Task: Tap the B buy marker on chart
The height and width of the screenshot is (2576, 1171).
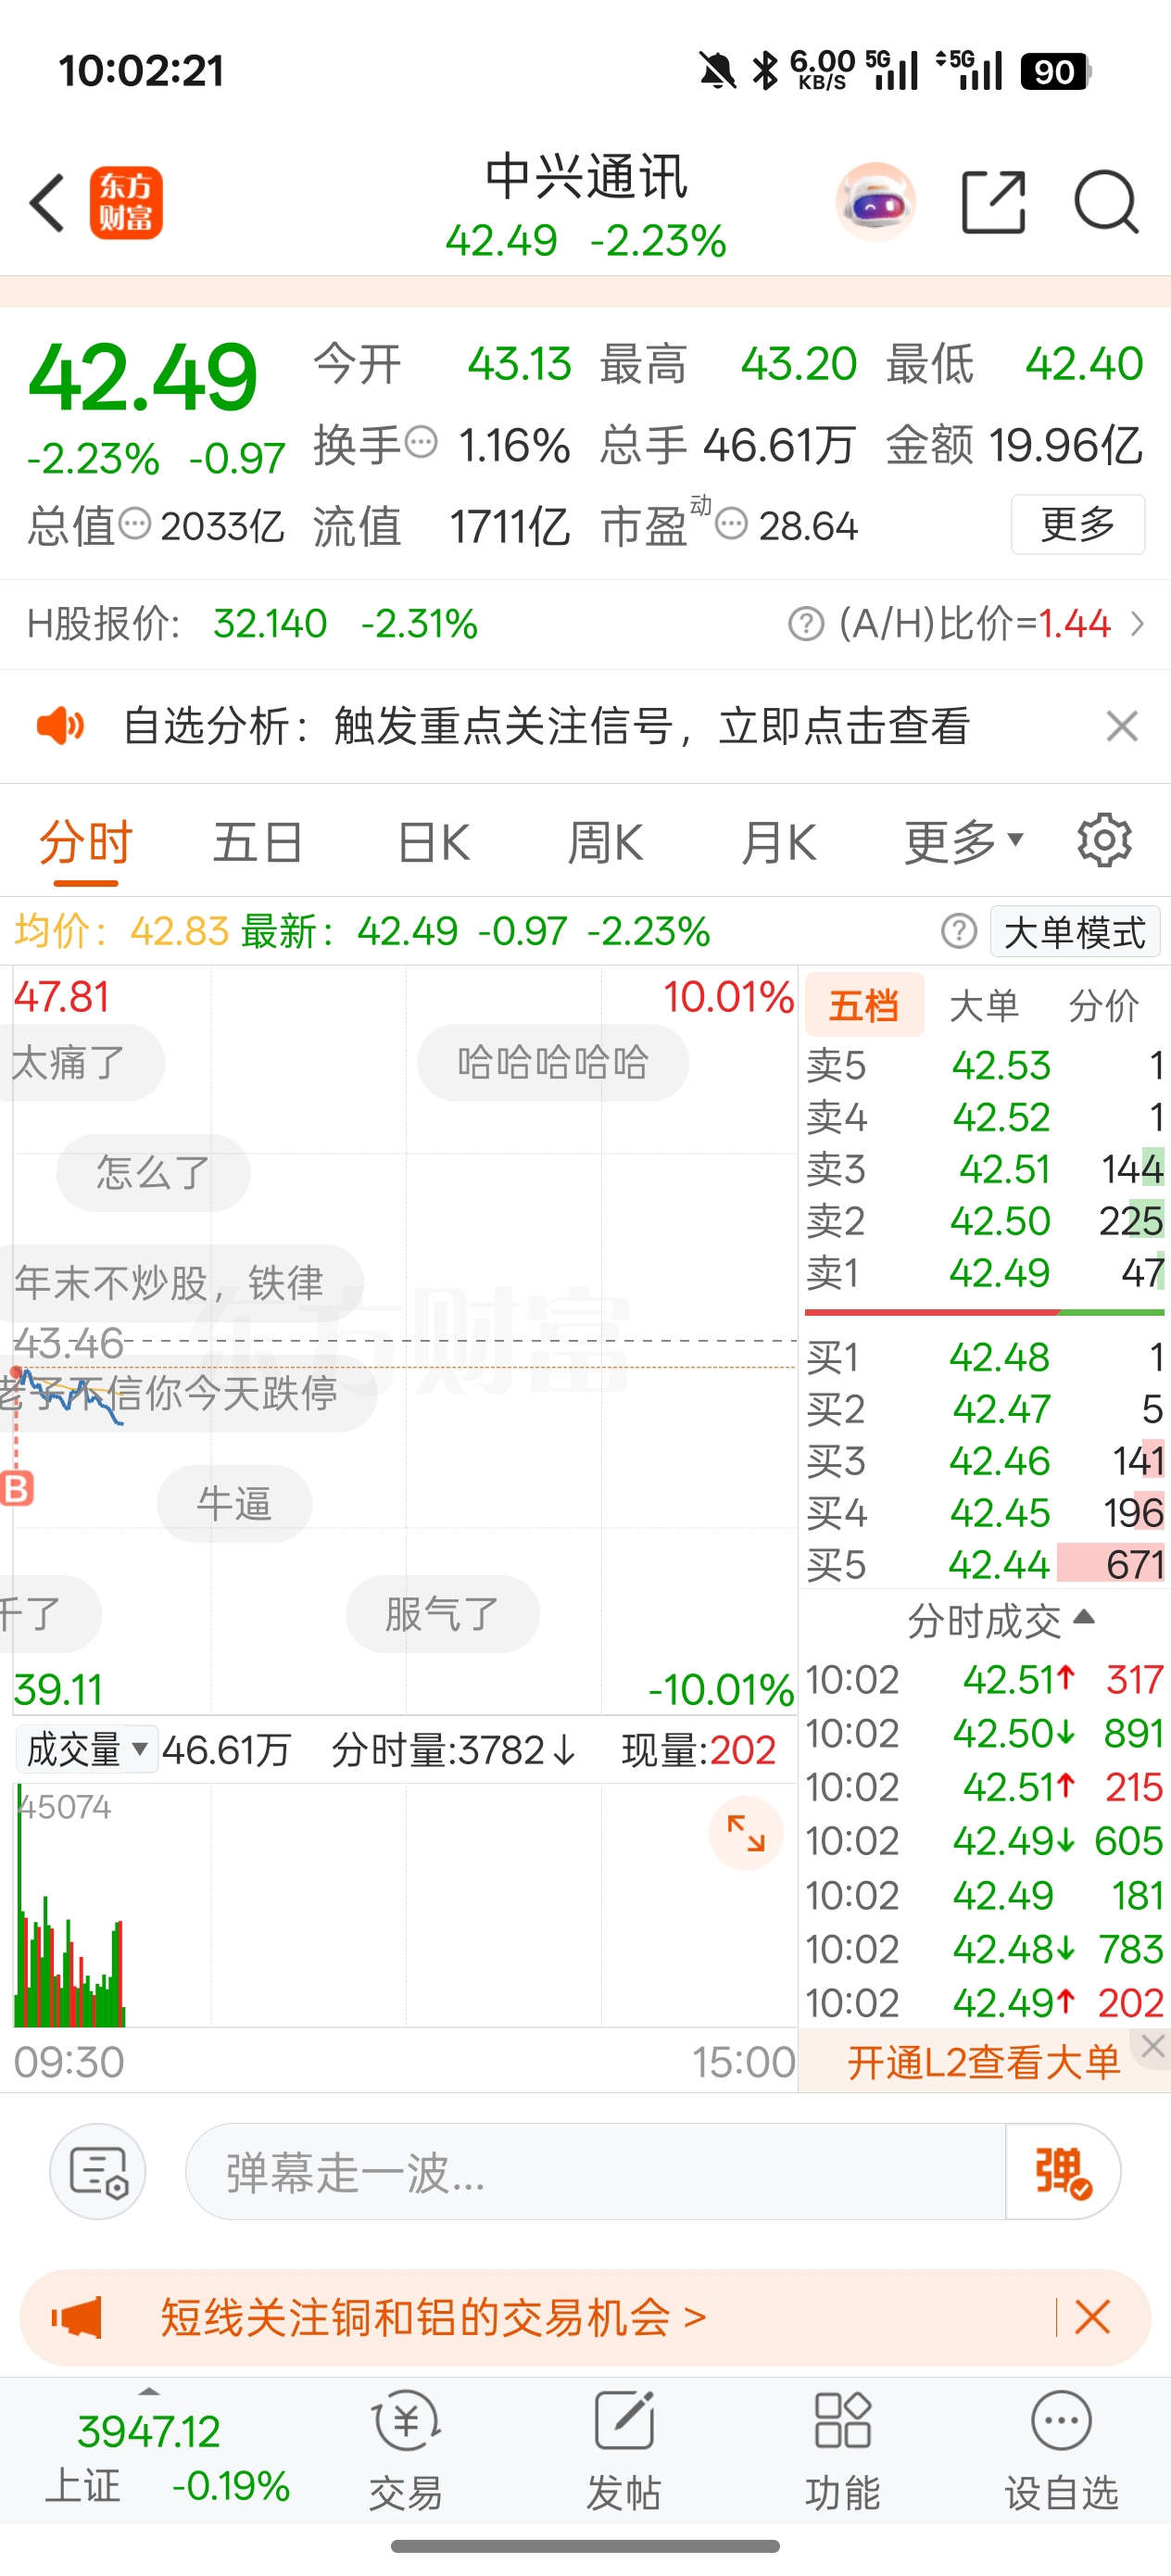Action: click(16, 1488)
